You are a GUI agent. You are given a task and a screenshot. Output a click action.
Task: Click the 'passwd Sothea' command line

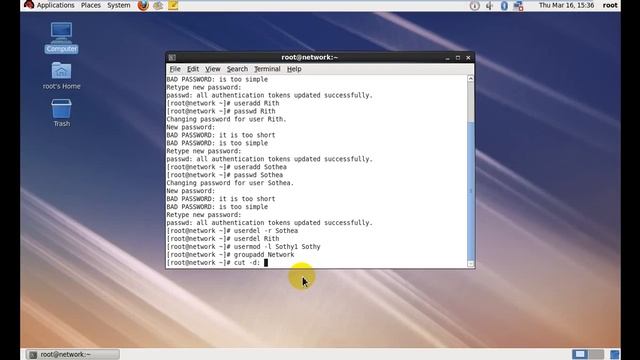pos(224,175)
